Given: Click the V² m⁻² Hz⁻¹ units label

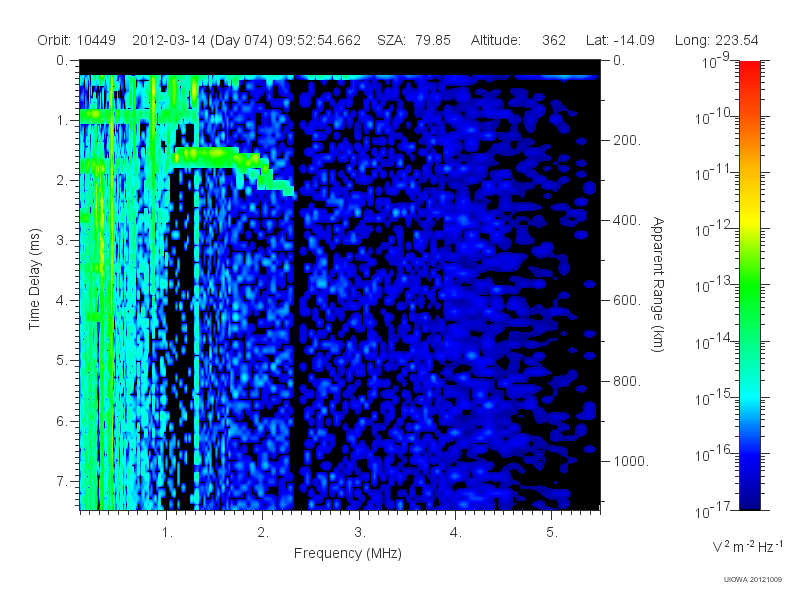Looking at the screenshot, I should (747, 546).
